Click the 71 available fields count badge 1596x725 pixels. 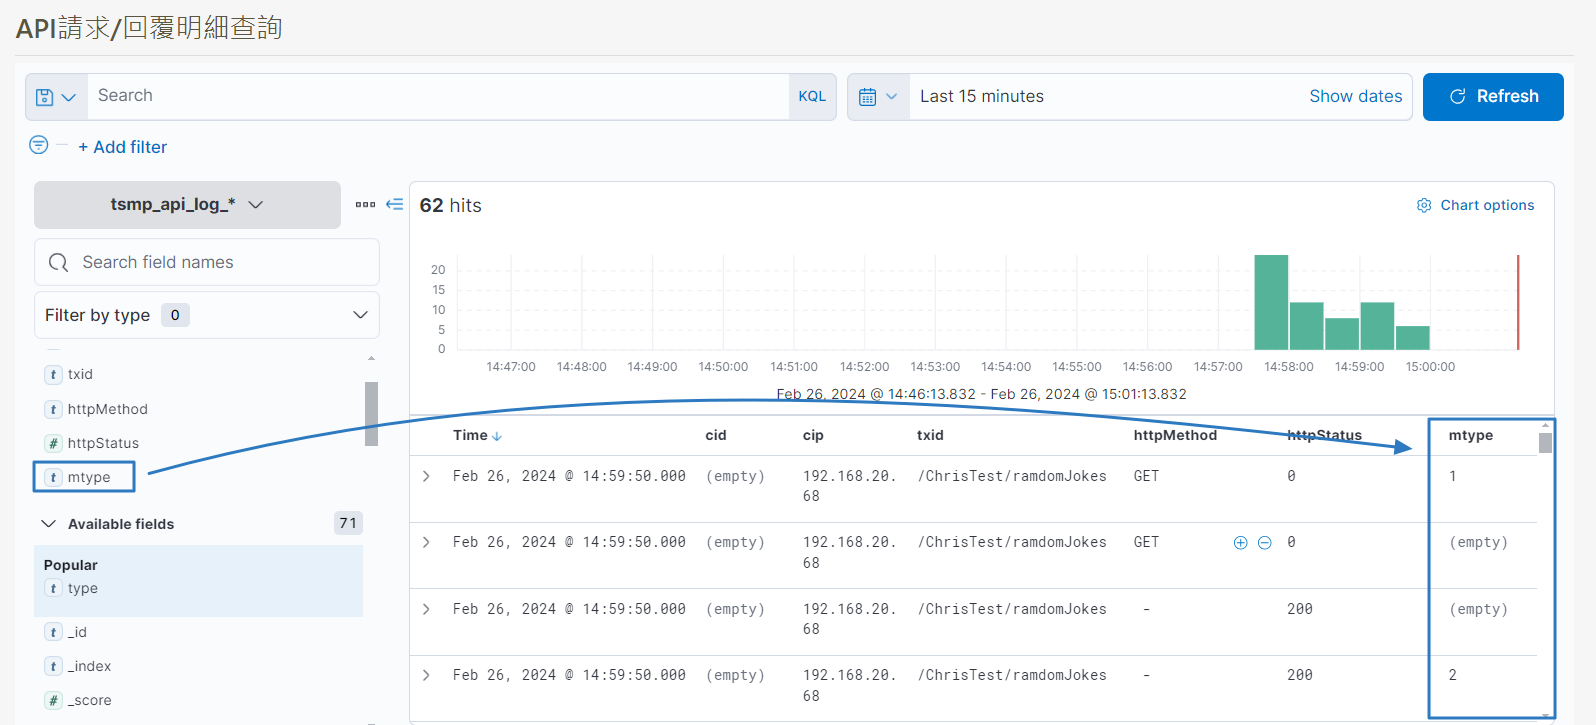348,523
